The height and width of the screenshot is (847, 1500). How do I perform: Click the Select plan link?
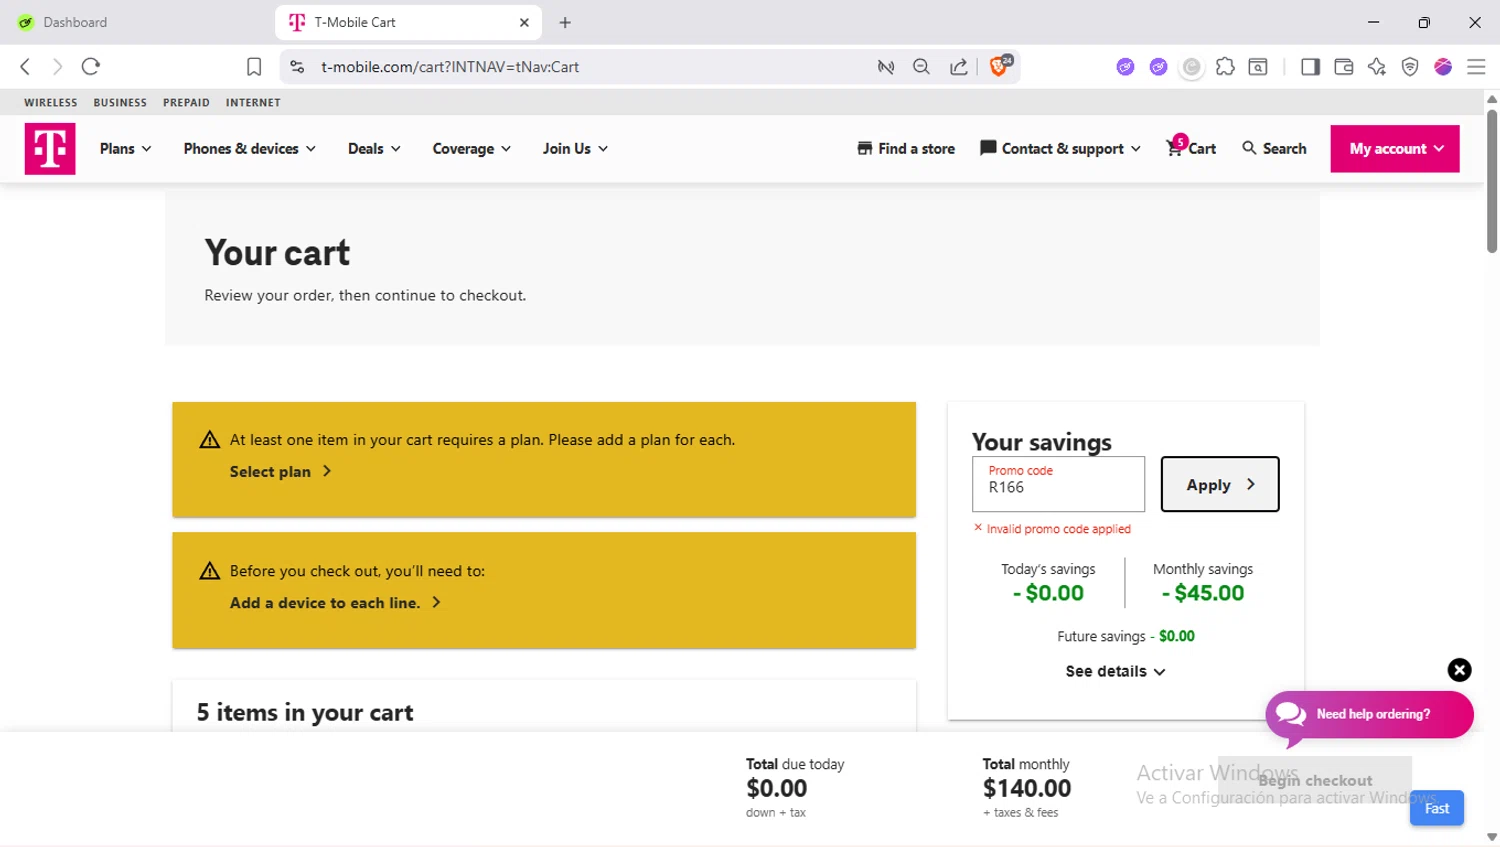coord(280,471)
